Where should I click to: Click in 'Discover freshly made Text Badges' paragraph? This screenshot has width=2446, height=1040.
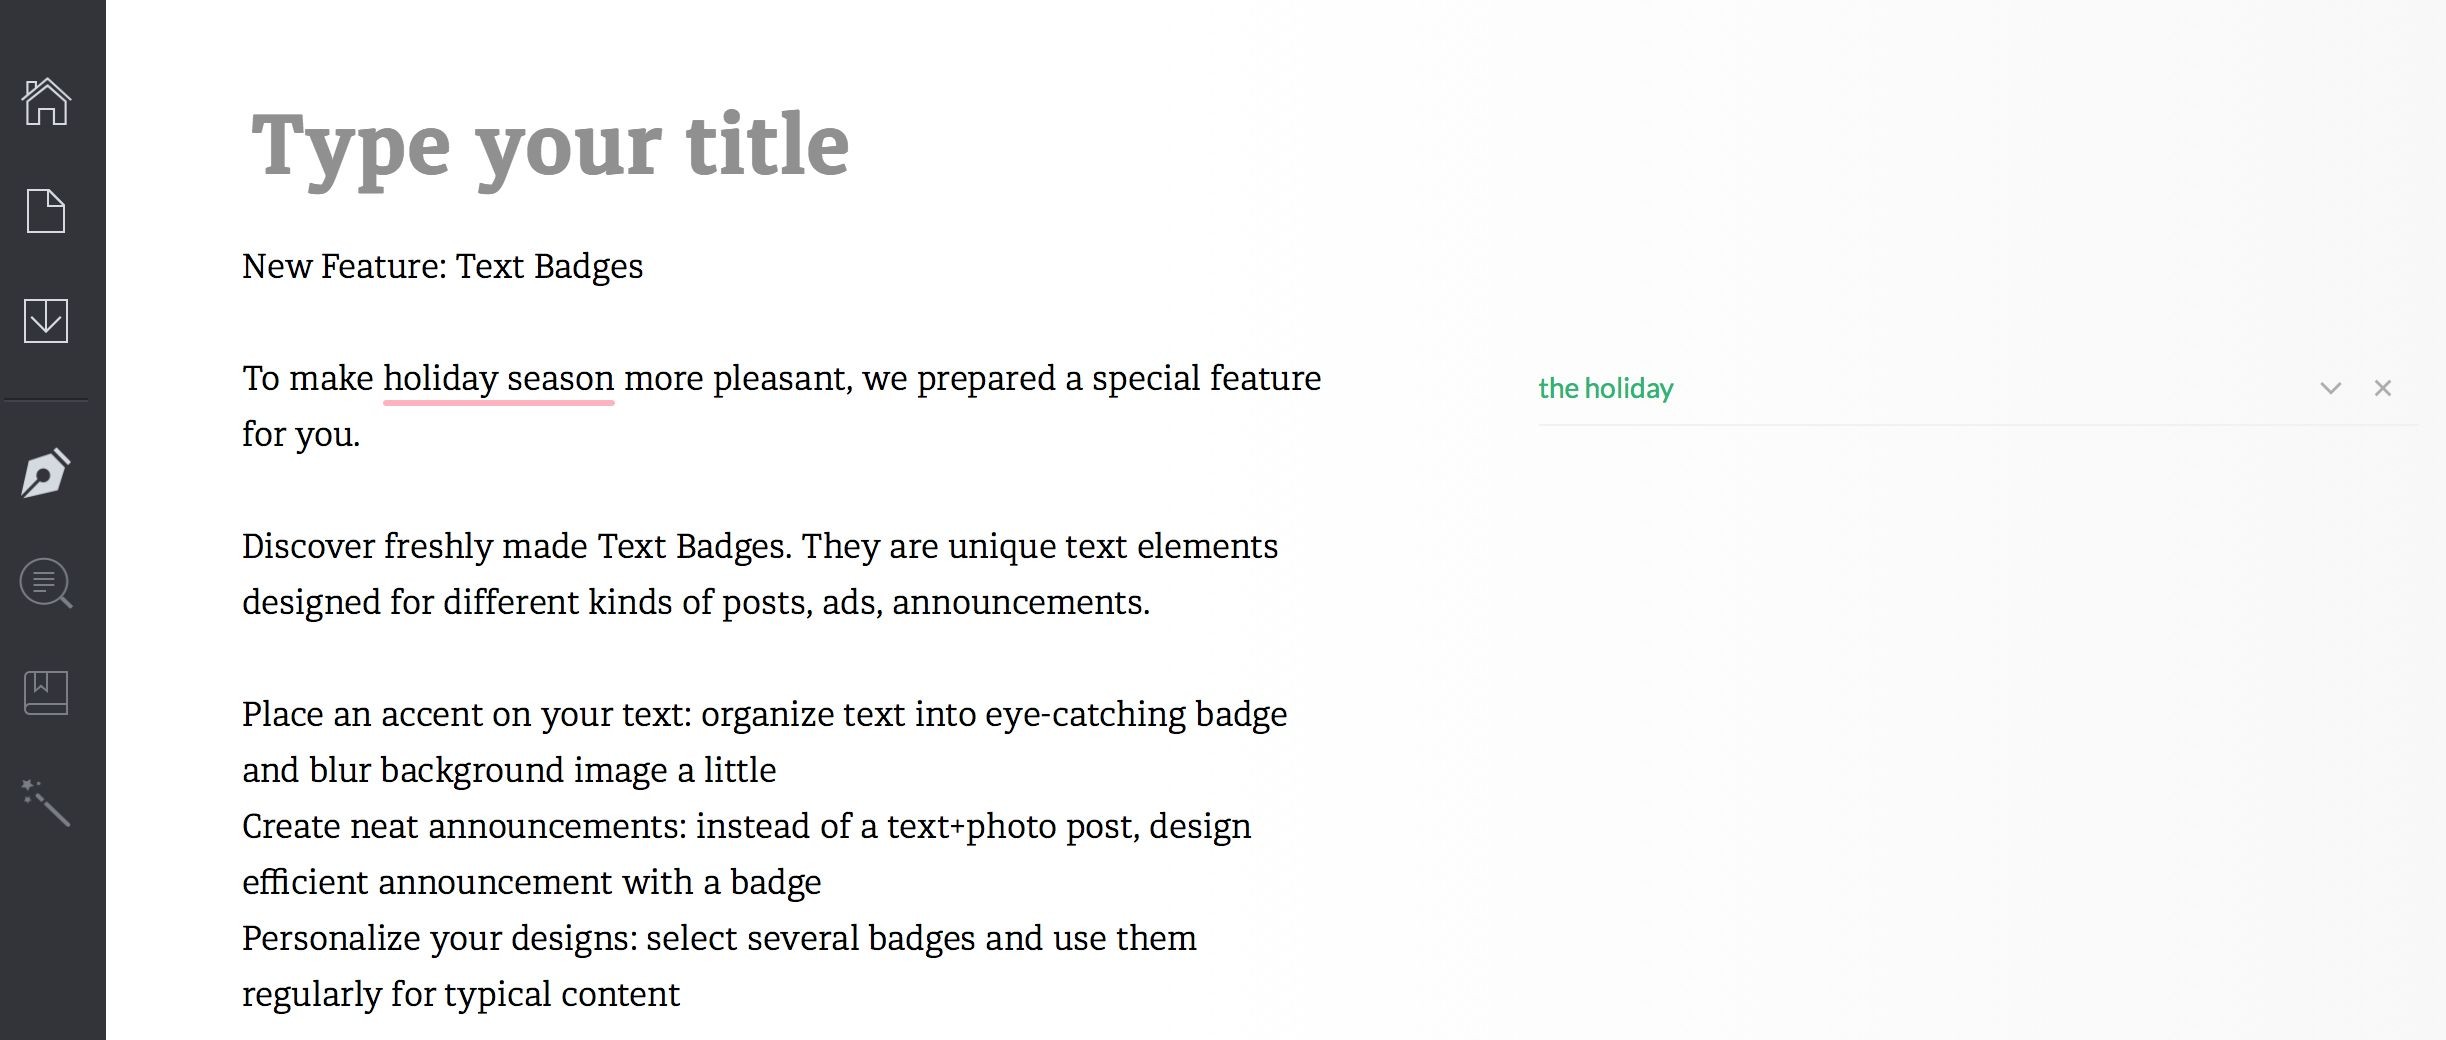(x=760, y=574)
